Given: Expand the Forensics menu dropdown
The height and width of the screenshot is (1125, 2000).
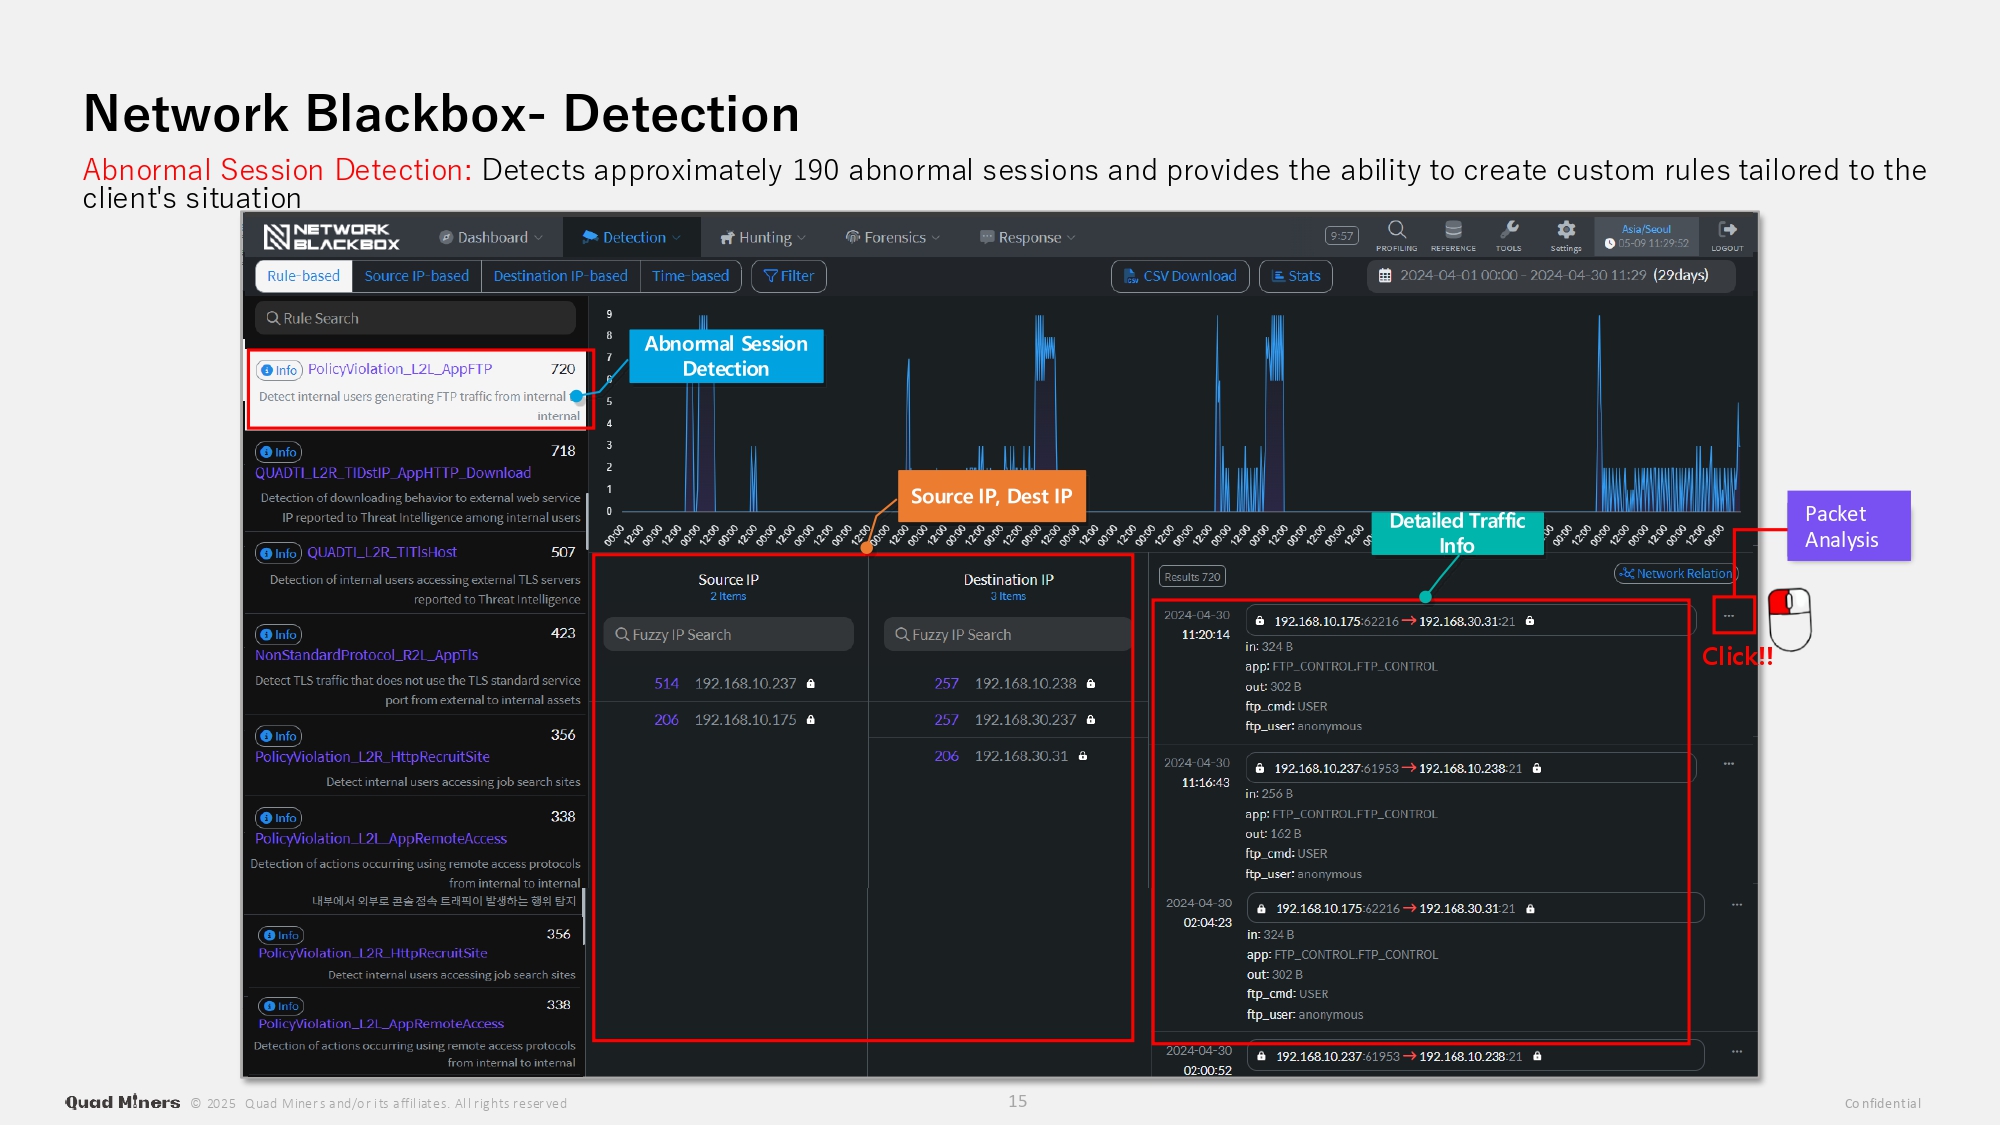Looking at the screenshot, I should (x=893, y=238).
